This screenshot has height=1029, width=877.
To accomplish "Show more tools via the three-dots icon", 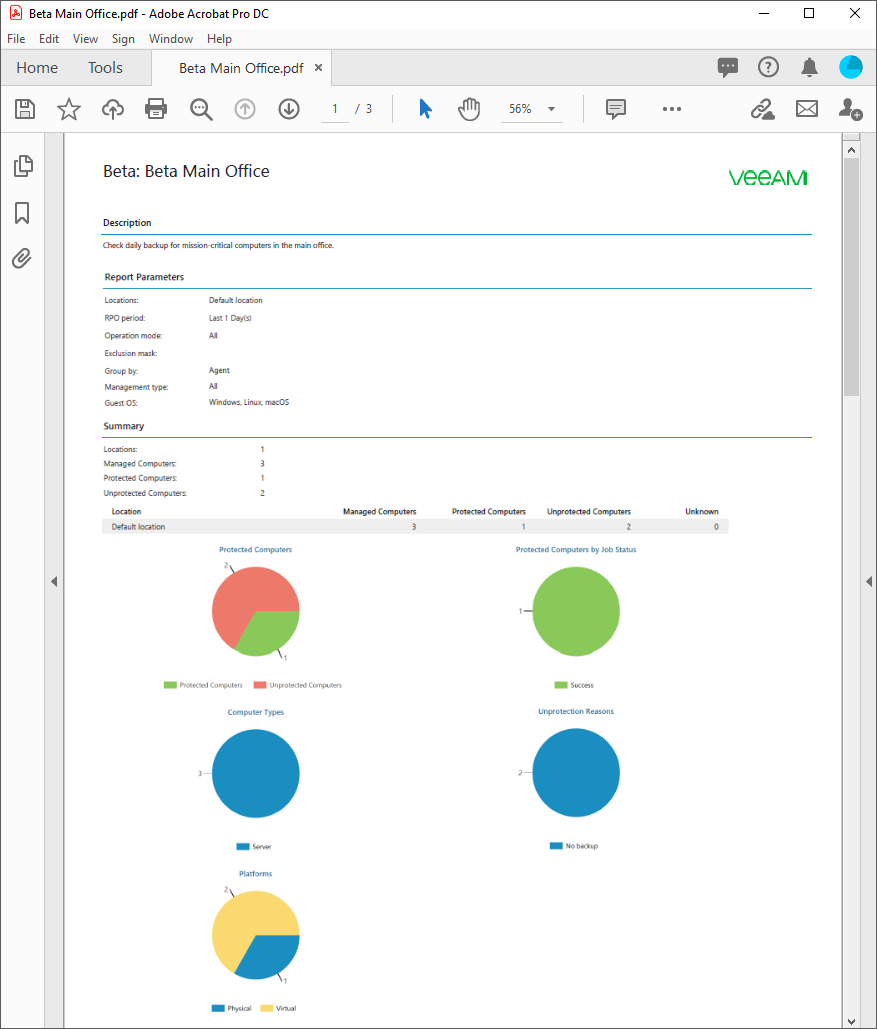I will pos(672,109).
